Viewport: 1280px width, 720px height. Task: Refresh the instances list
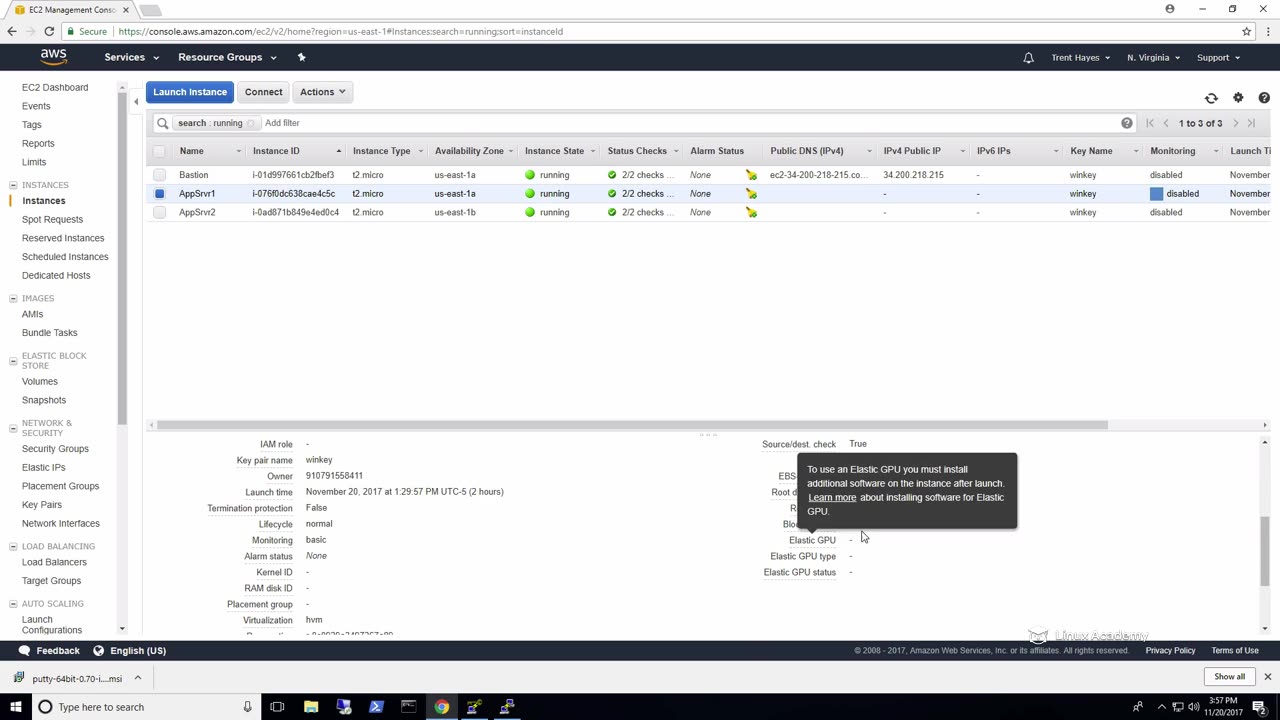pyautogui.click(x=1211, y=98)
